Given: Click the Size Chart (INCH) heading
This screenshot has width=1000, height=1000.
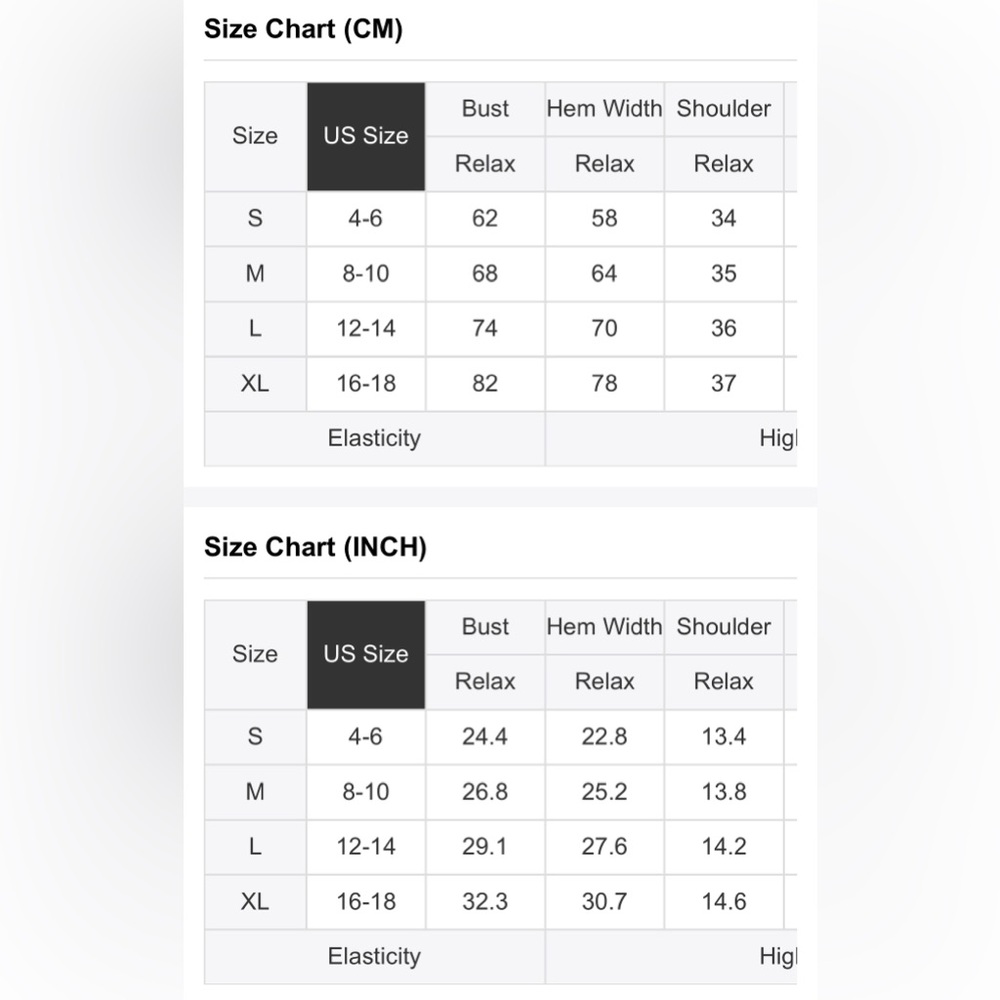Looking at the screenshot, I should [315, 547].
